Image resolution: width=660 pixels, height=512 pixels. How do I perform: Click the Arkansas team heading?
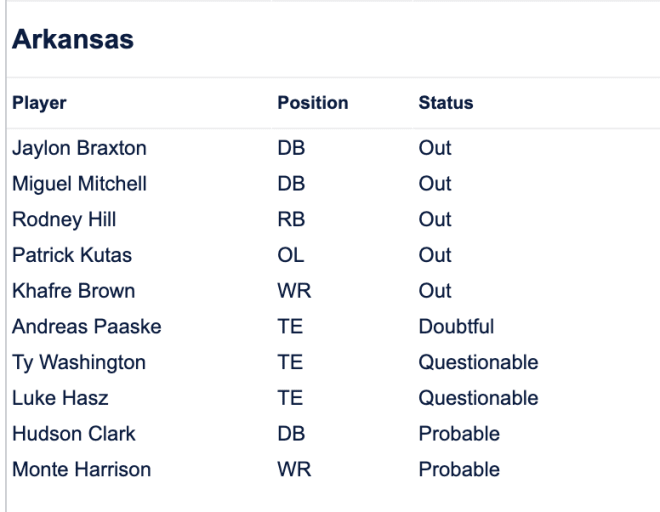click(73, 39)
